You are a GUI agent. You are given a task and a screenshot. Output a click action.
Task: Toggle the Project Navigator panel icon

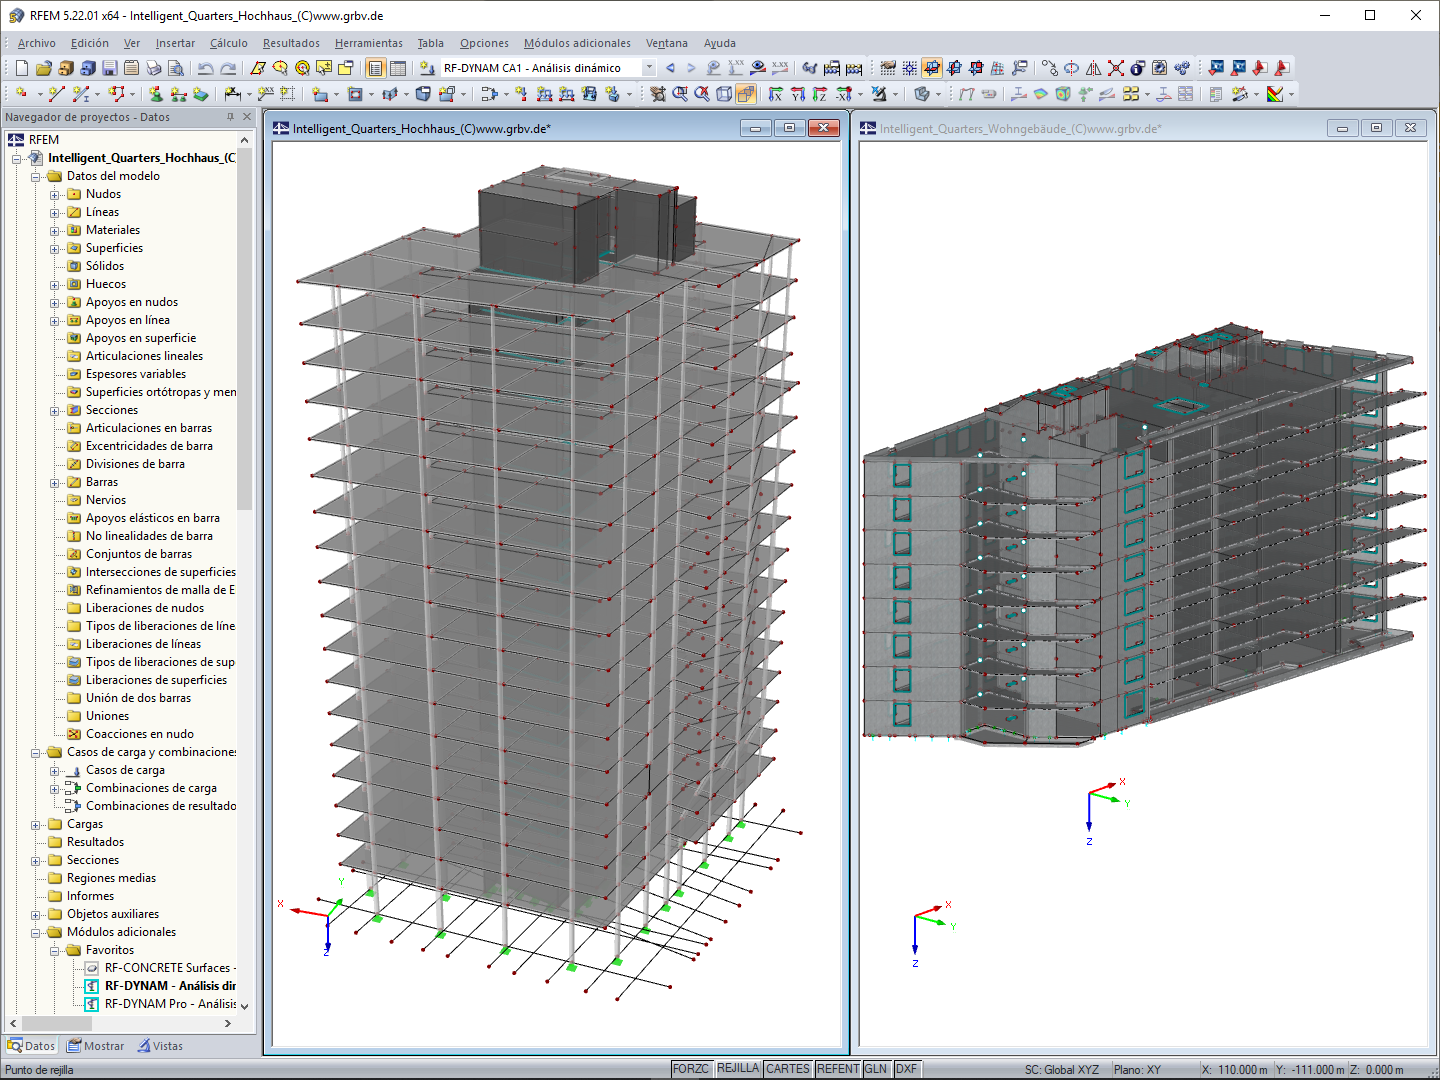pos(375,68)
